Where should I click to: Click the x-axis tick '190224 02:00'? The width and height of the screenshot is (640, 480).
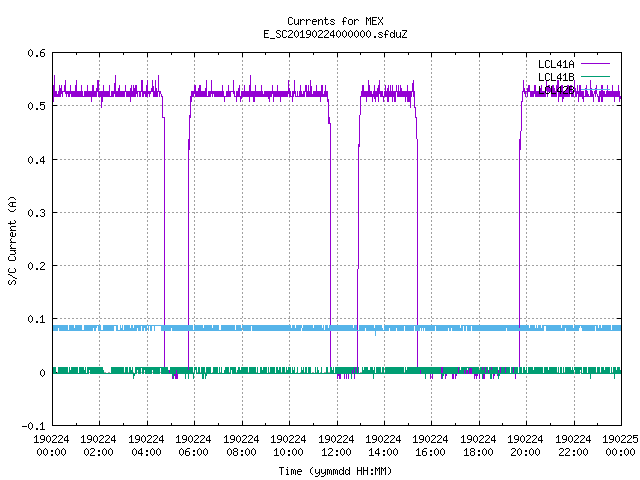tap(98, 446)
